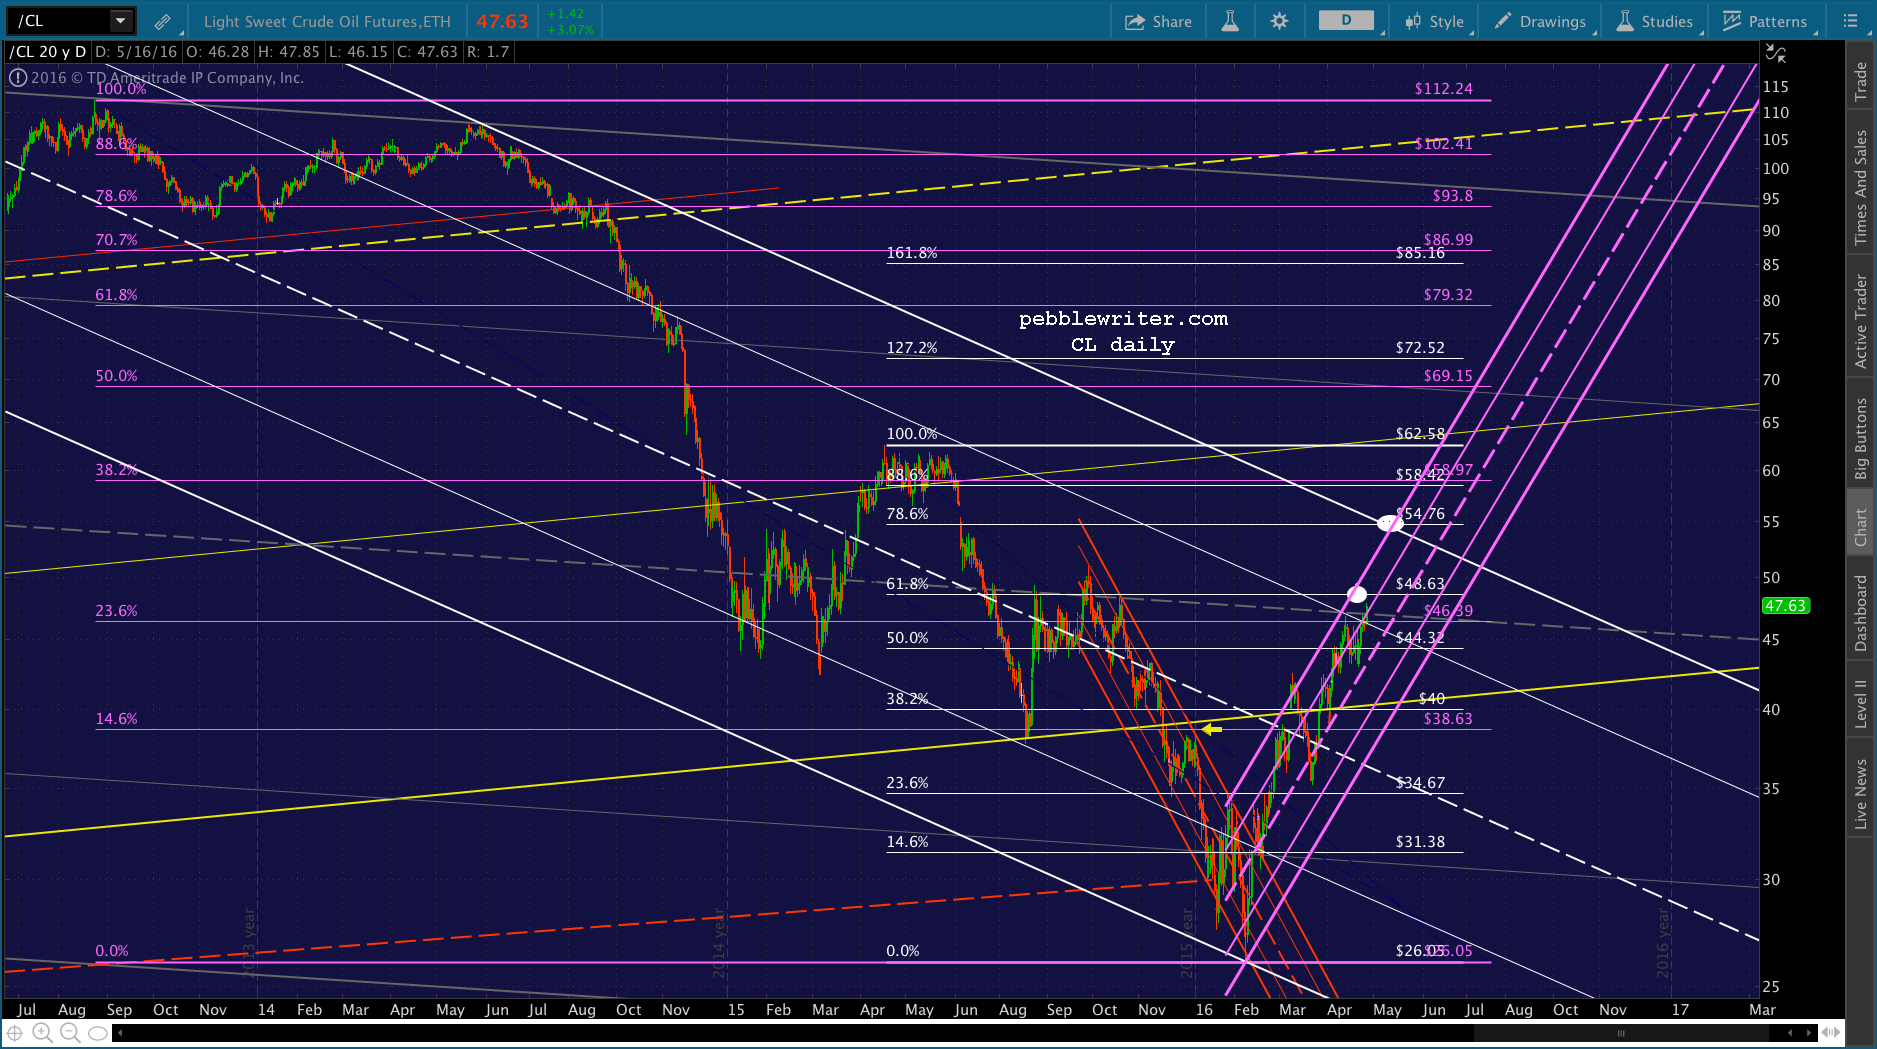
Task: Click the H: 47.85 high value
Action: [x=289, y=52]
